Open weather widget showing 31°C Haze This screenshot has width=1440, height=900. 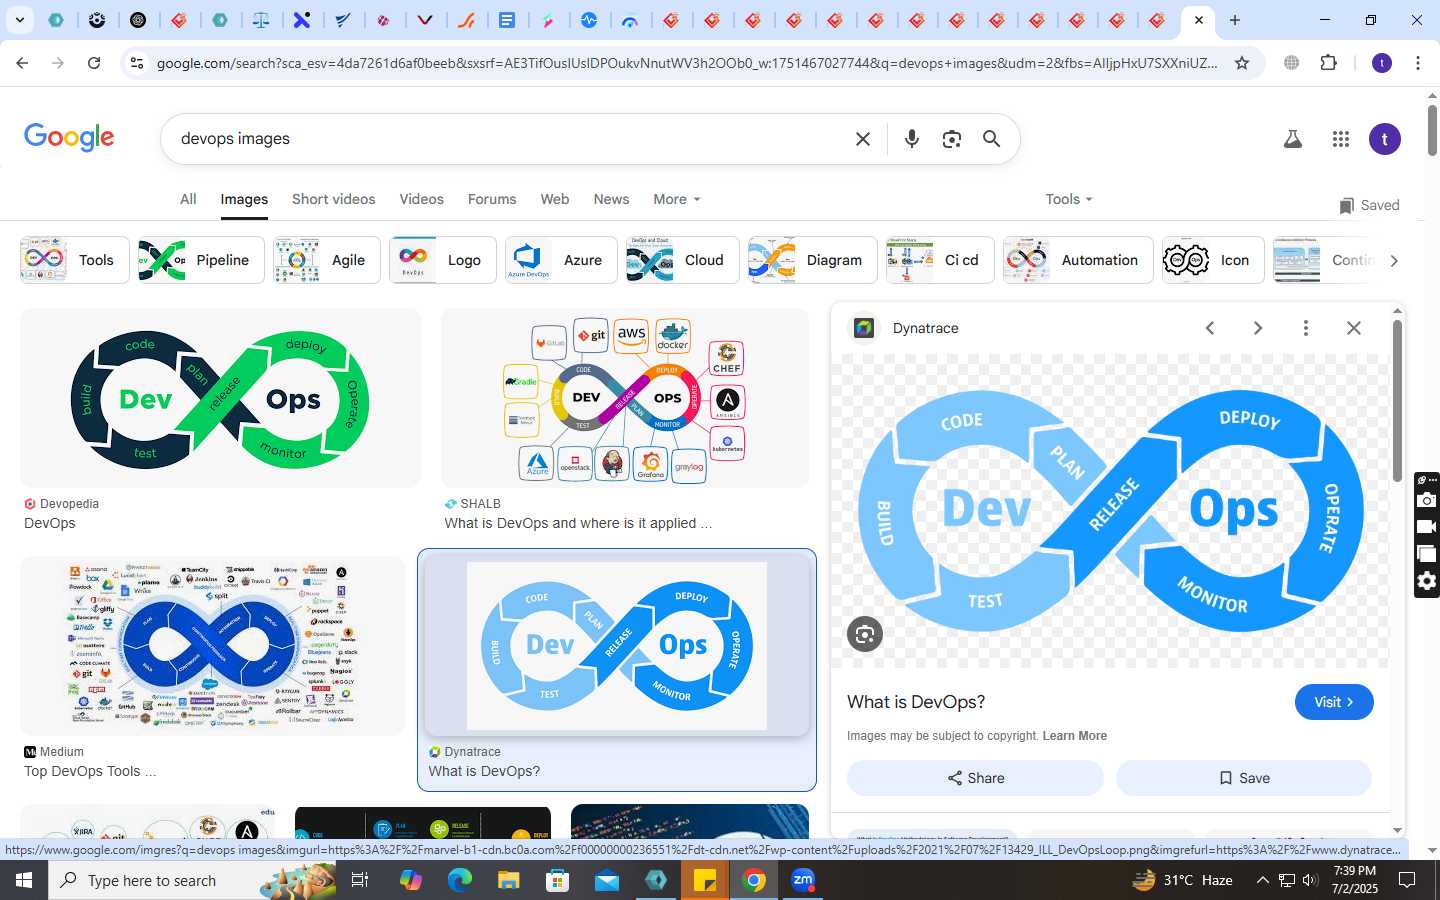click(1182, 880)
